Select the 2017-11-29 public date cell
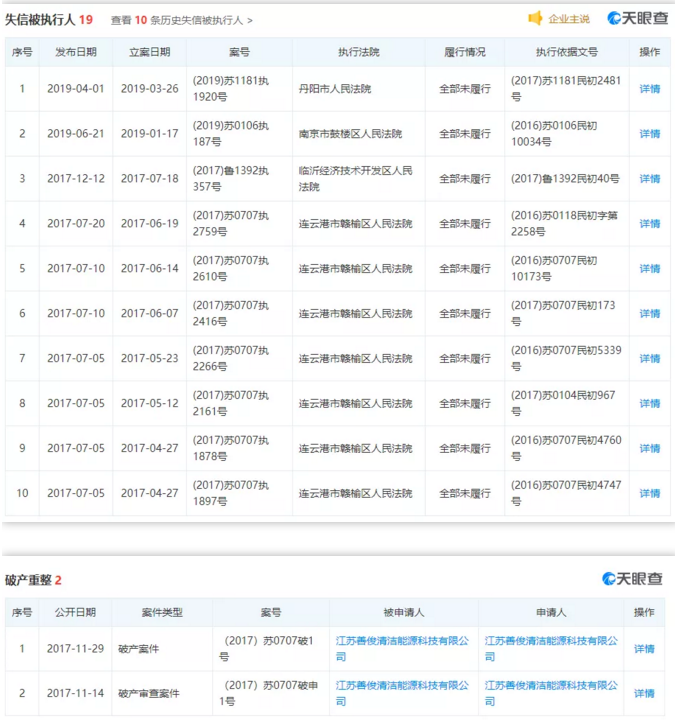The image size is (675, 723). 75,649
